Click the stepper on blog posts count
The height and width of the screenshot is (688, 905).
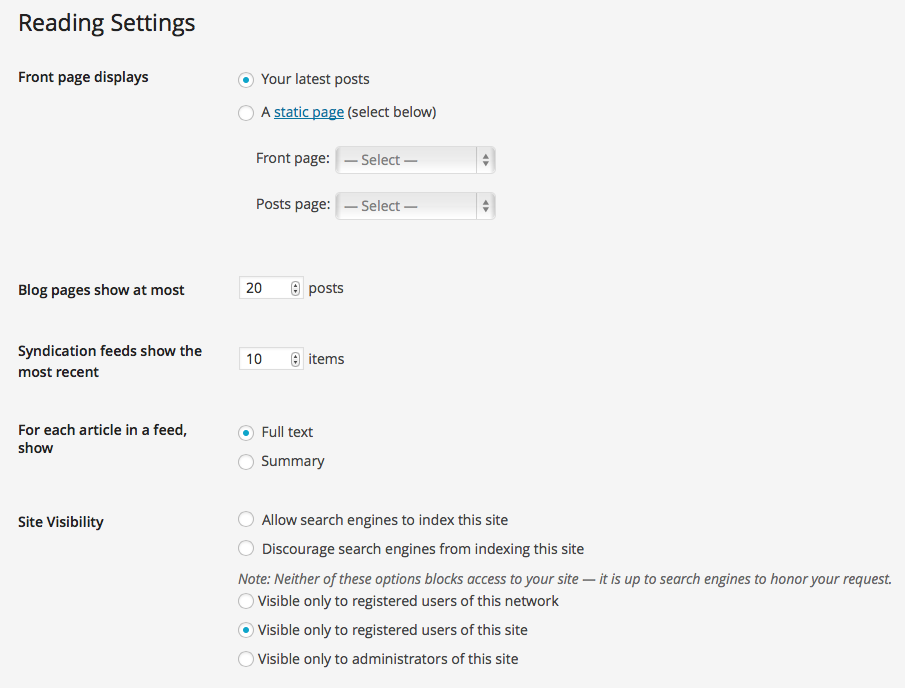[x=295, y=288]
